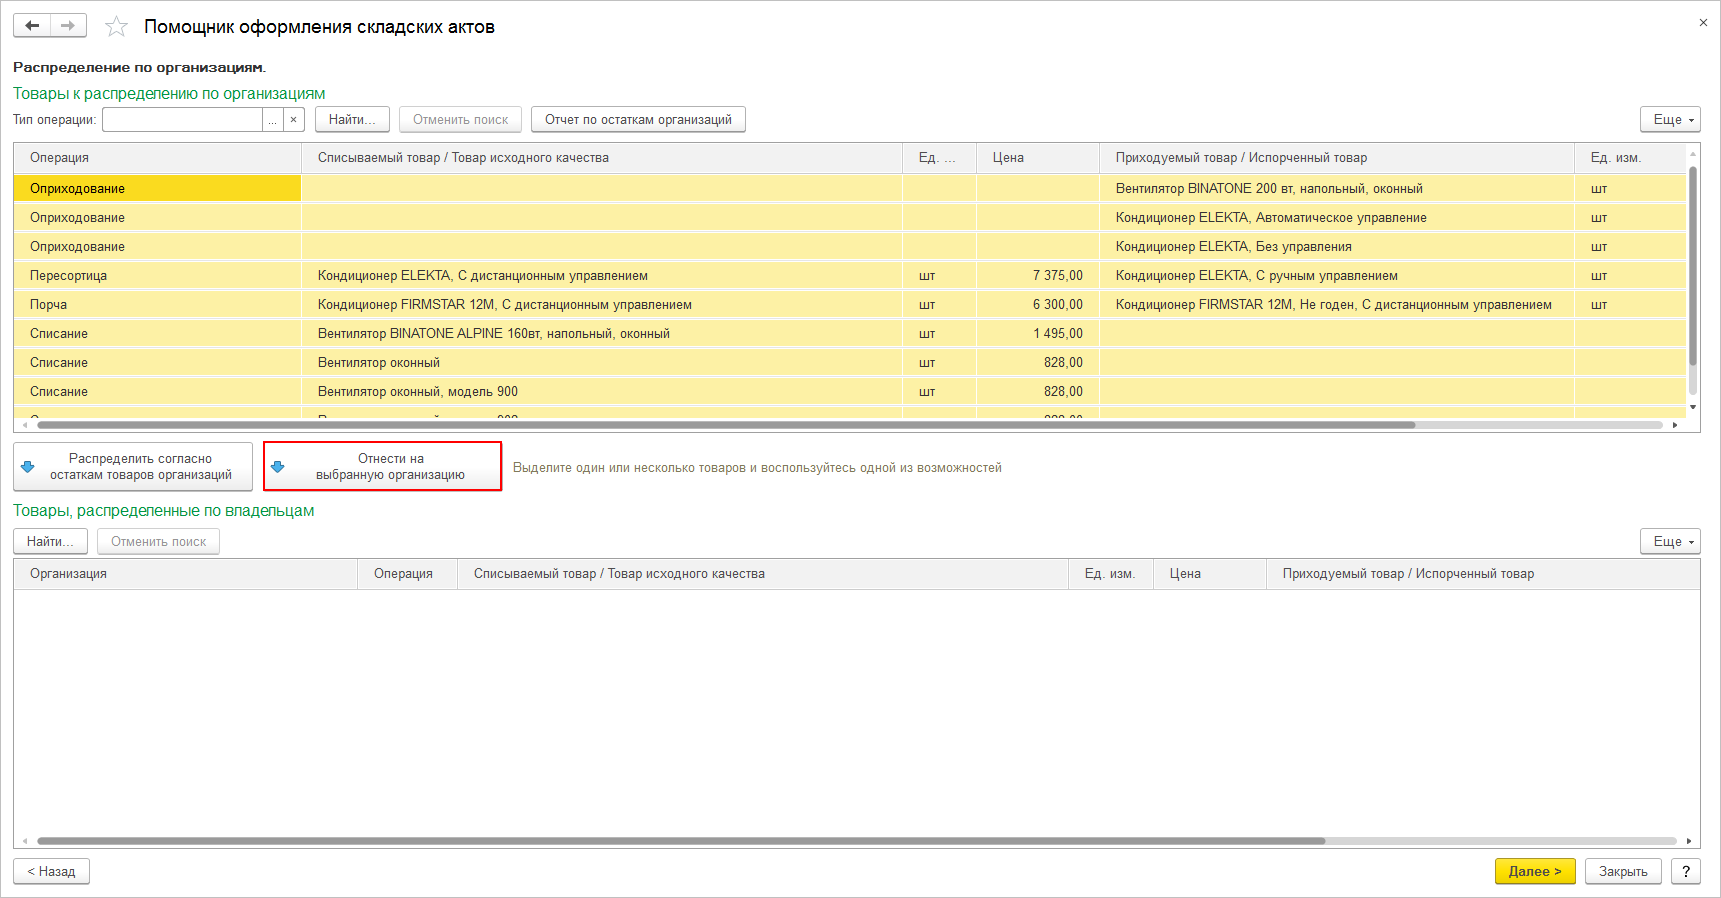Select Кондиционер ELEKTA, Автоматическое управление cell
Image resolution: width=1721 pixels, height=898 pixels.
click(x=1337, y=218)
